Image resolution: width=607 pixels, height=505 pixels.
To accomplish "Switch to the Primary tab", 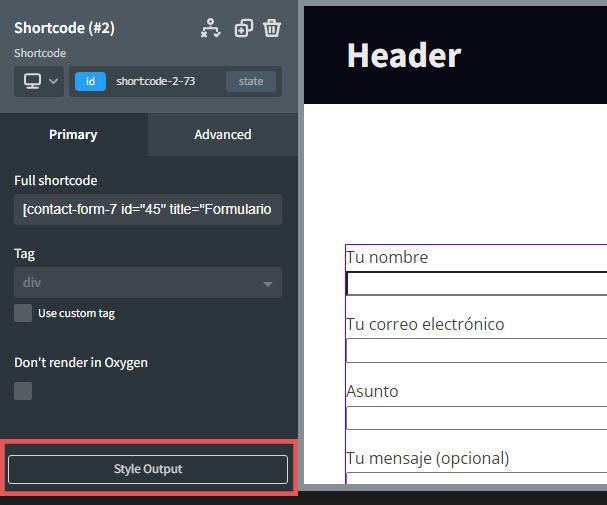I will (73, 134).
